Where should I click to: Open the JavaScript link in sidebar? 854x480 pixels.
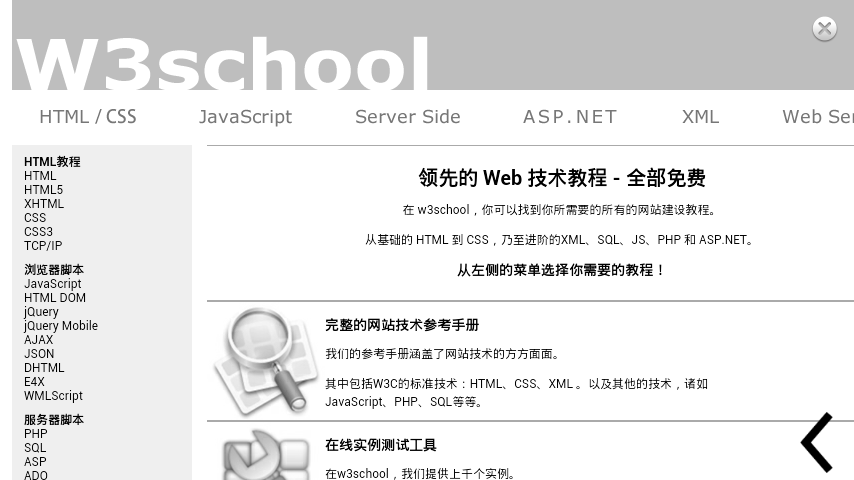click(52, 284)
